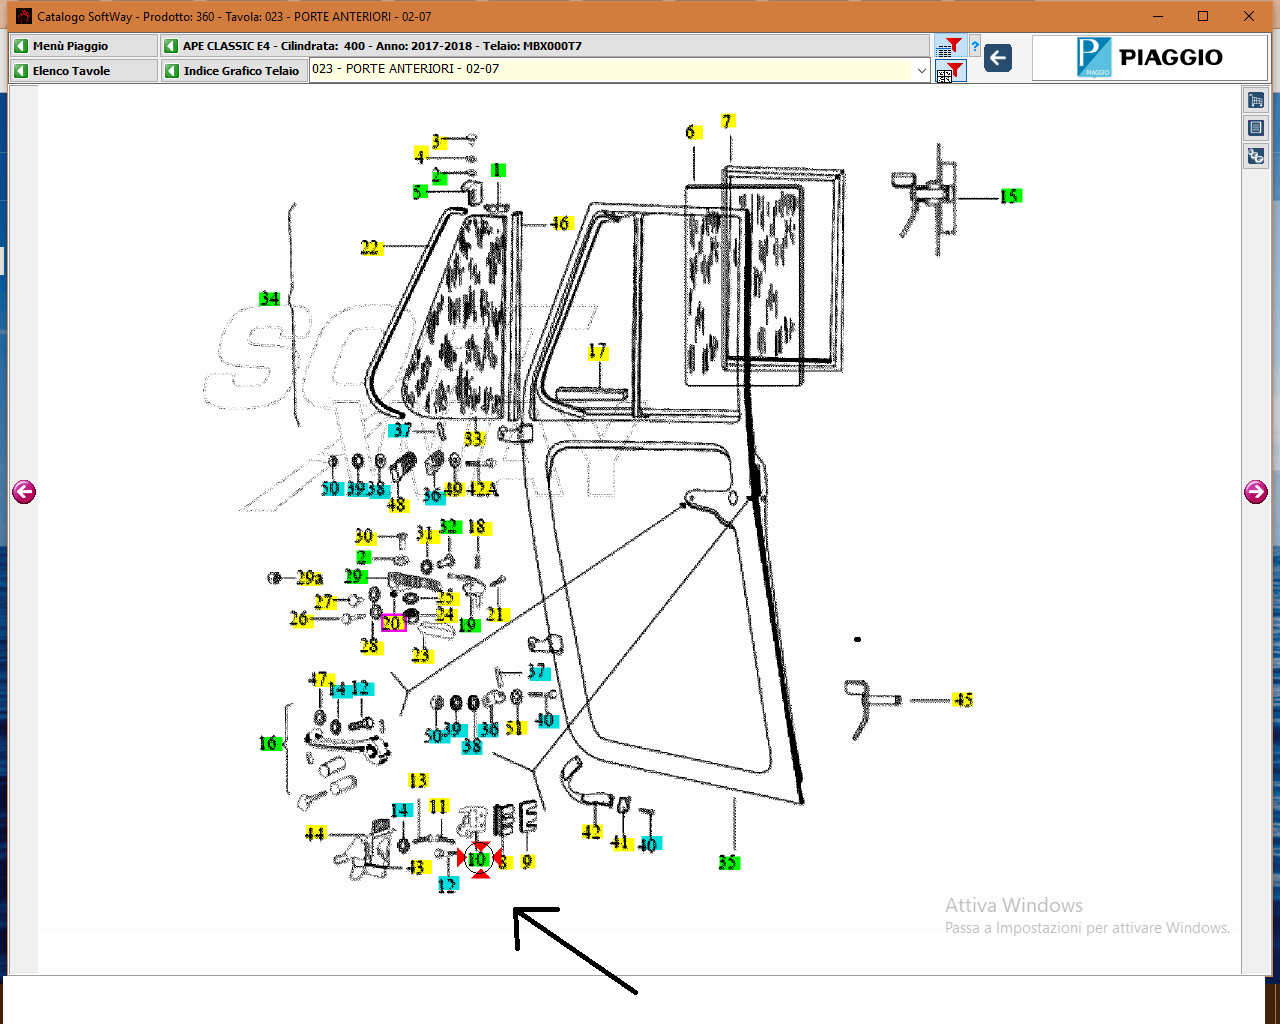Go to next table with right magenta arrow
The width and height of the screenshot is (1280, 1024).
click(x=1256, y=491)
